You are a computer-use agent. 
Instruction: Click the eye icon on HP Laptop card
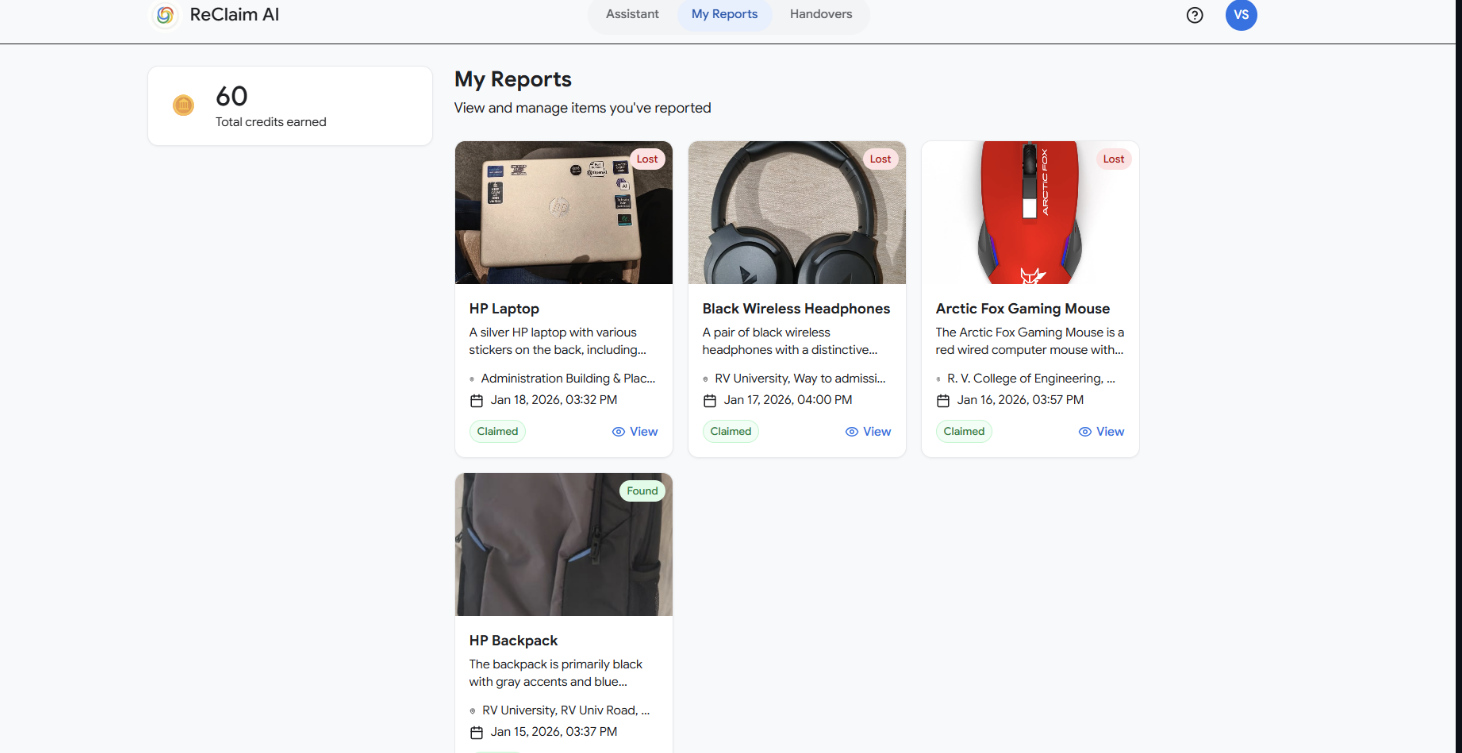(618, 432)
